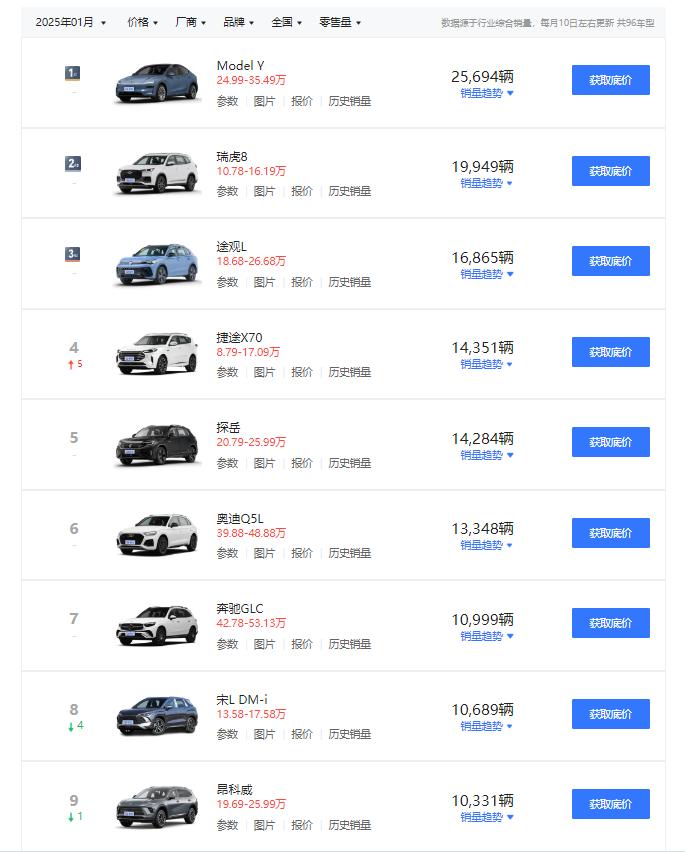Screen dimensions: 685x852
Task: Open the Model Y car thumbnail
Action: [156, 83]
